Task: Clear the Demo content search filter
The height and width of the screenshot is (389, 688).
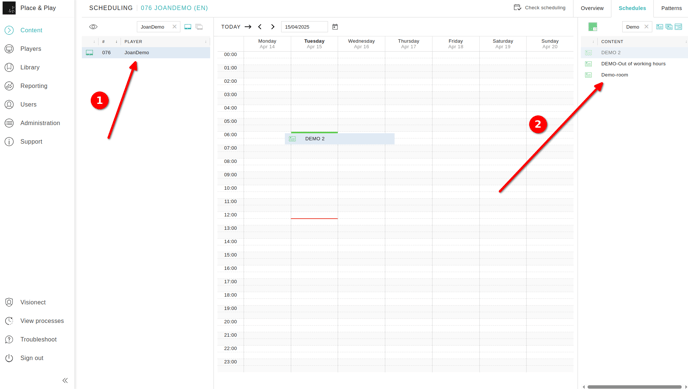Action: 646,27
